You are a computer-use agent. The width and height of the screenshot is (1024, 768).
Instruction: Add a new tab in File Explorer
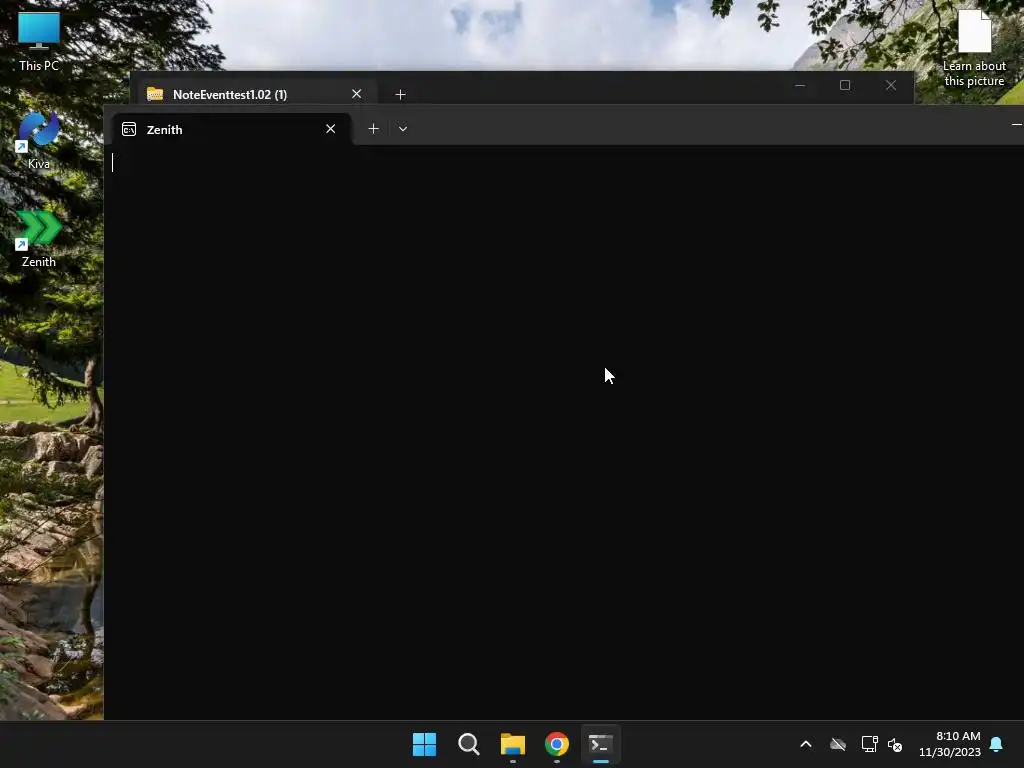pos(400,95)
